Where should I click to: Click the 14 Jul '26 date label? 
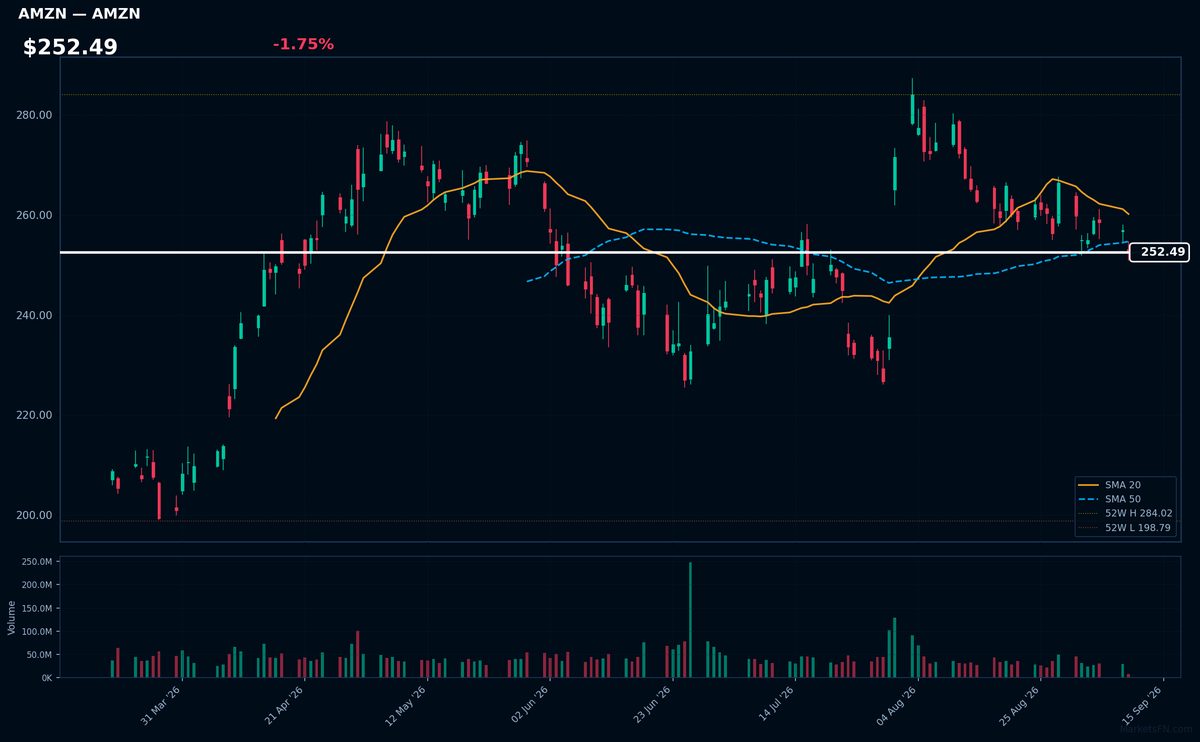tap(775, 704)
